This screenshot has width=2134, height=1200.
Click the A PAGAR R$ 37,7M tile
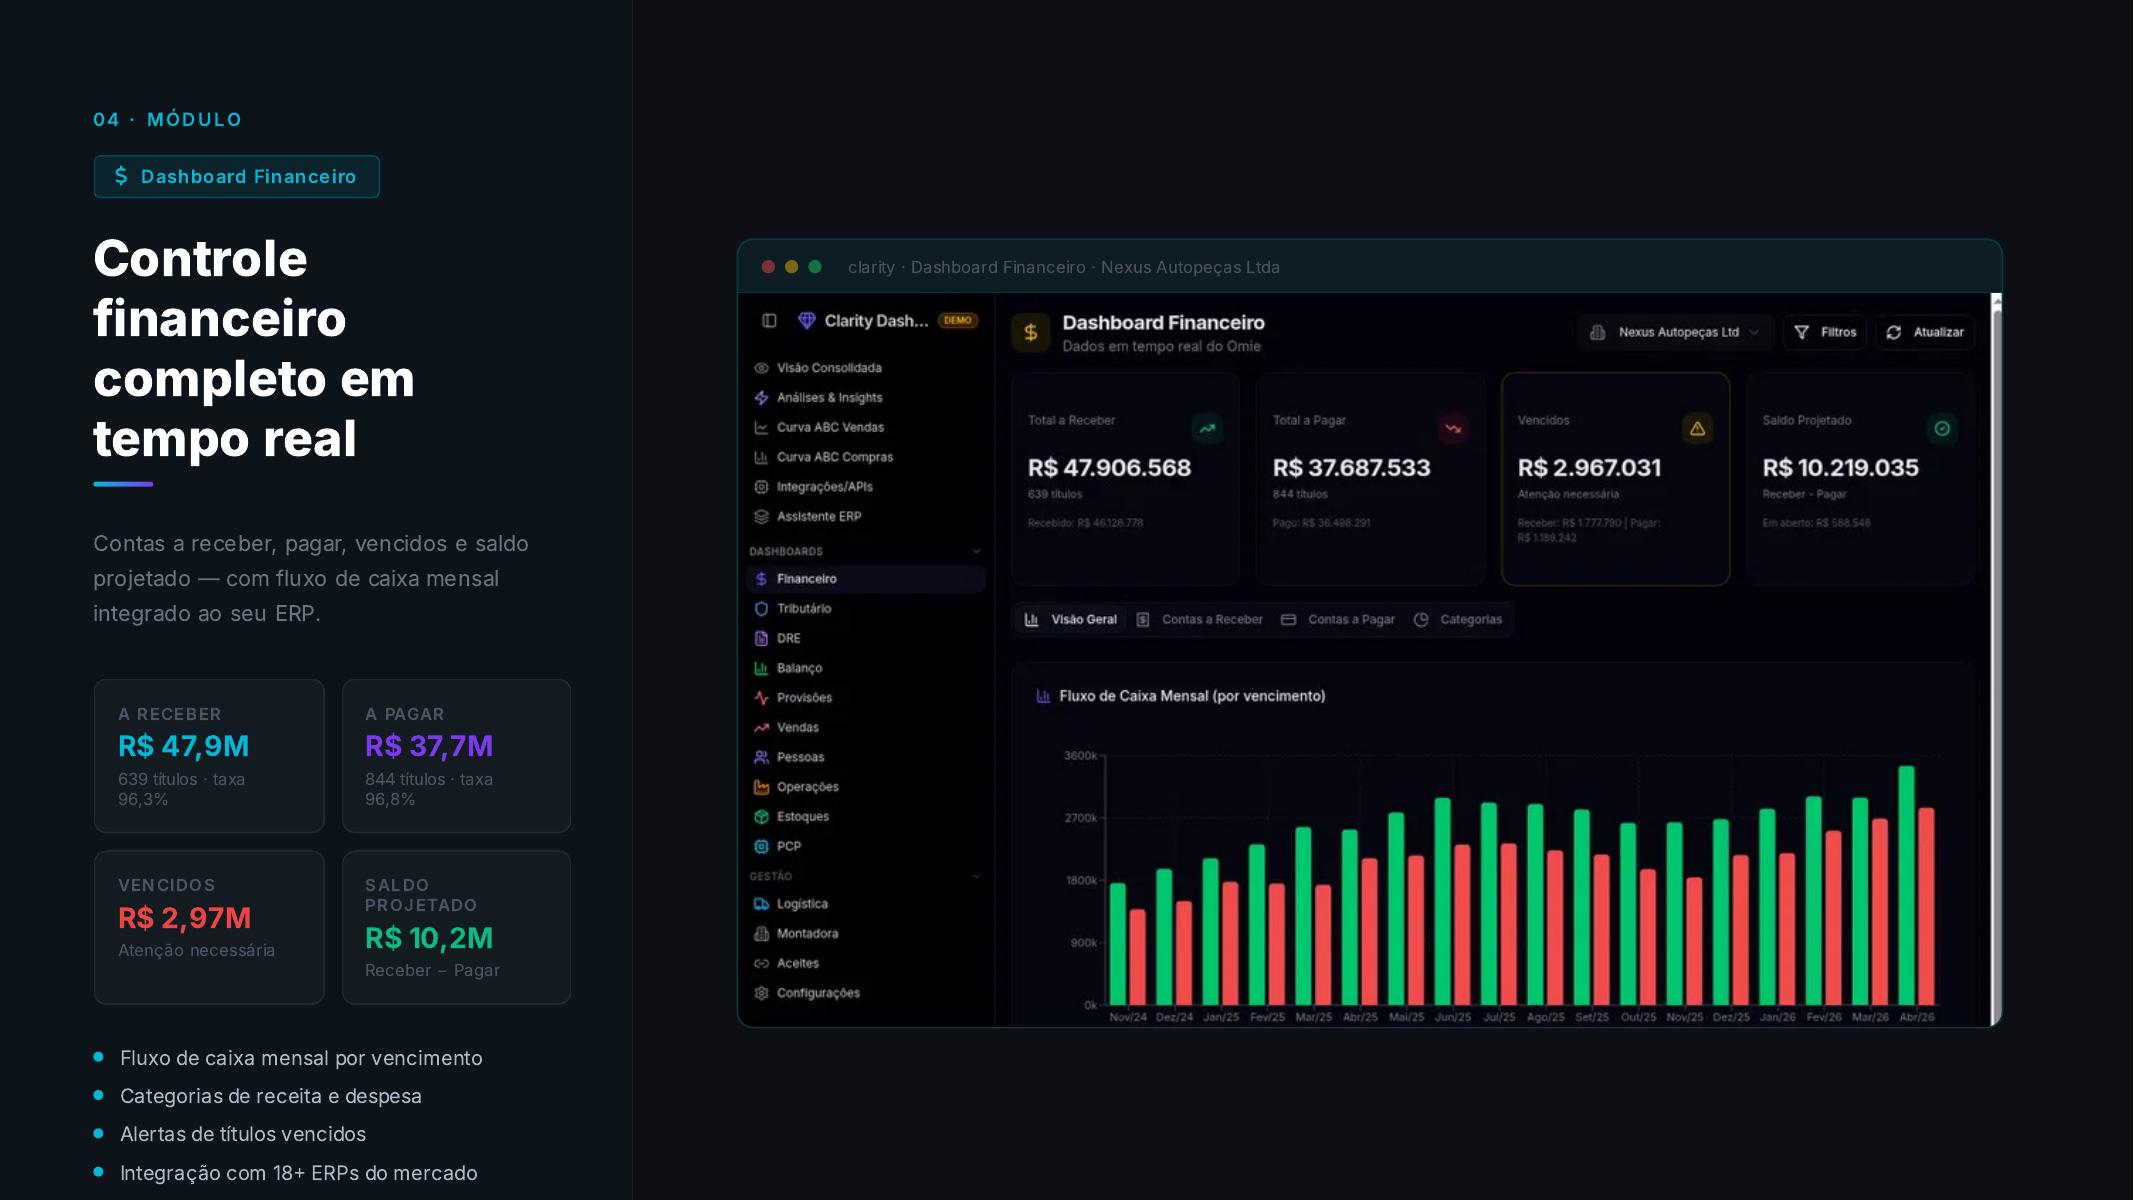[x=456, y=756]
